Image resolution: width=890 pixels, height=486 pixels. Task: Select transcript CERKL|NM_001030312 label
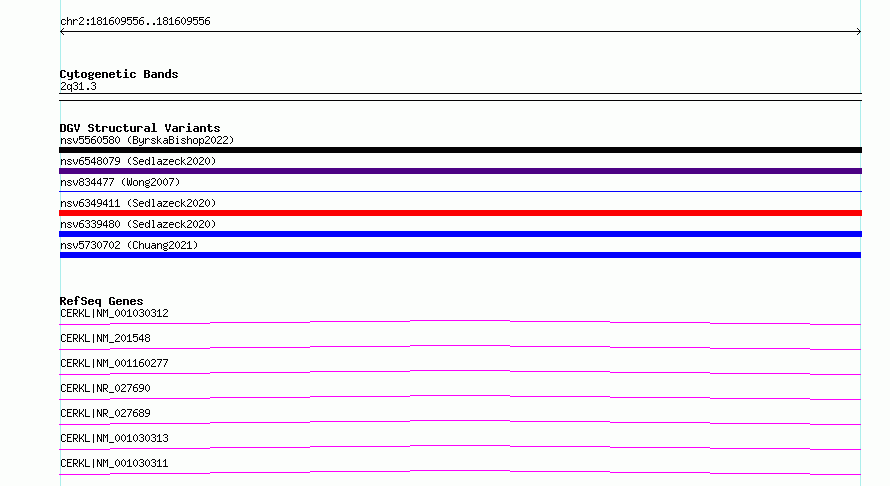point(114,313)
